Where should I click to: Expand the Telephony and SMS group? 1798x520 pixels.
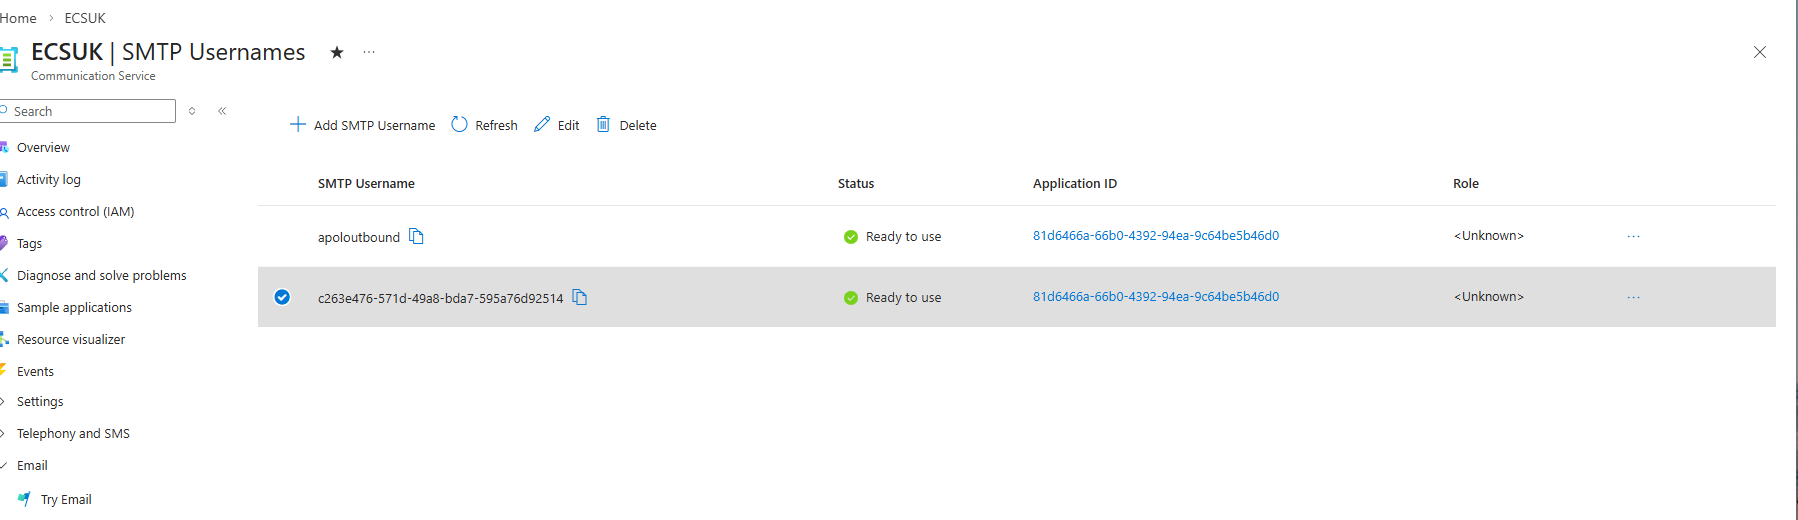(x=3, y=433)
